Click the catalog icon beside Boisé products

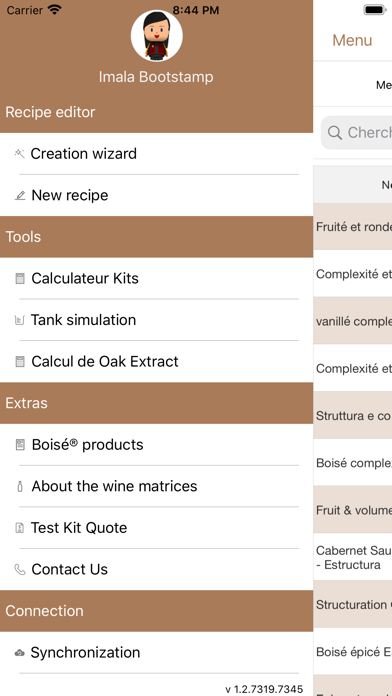[x=20, y=444]
